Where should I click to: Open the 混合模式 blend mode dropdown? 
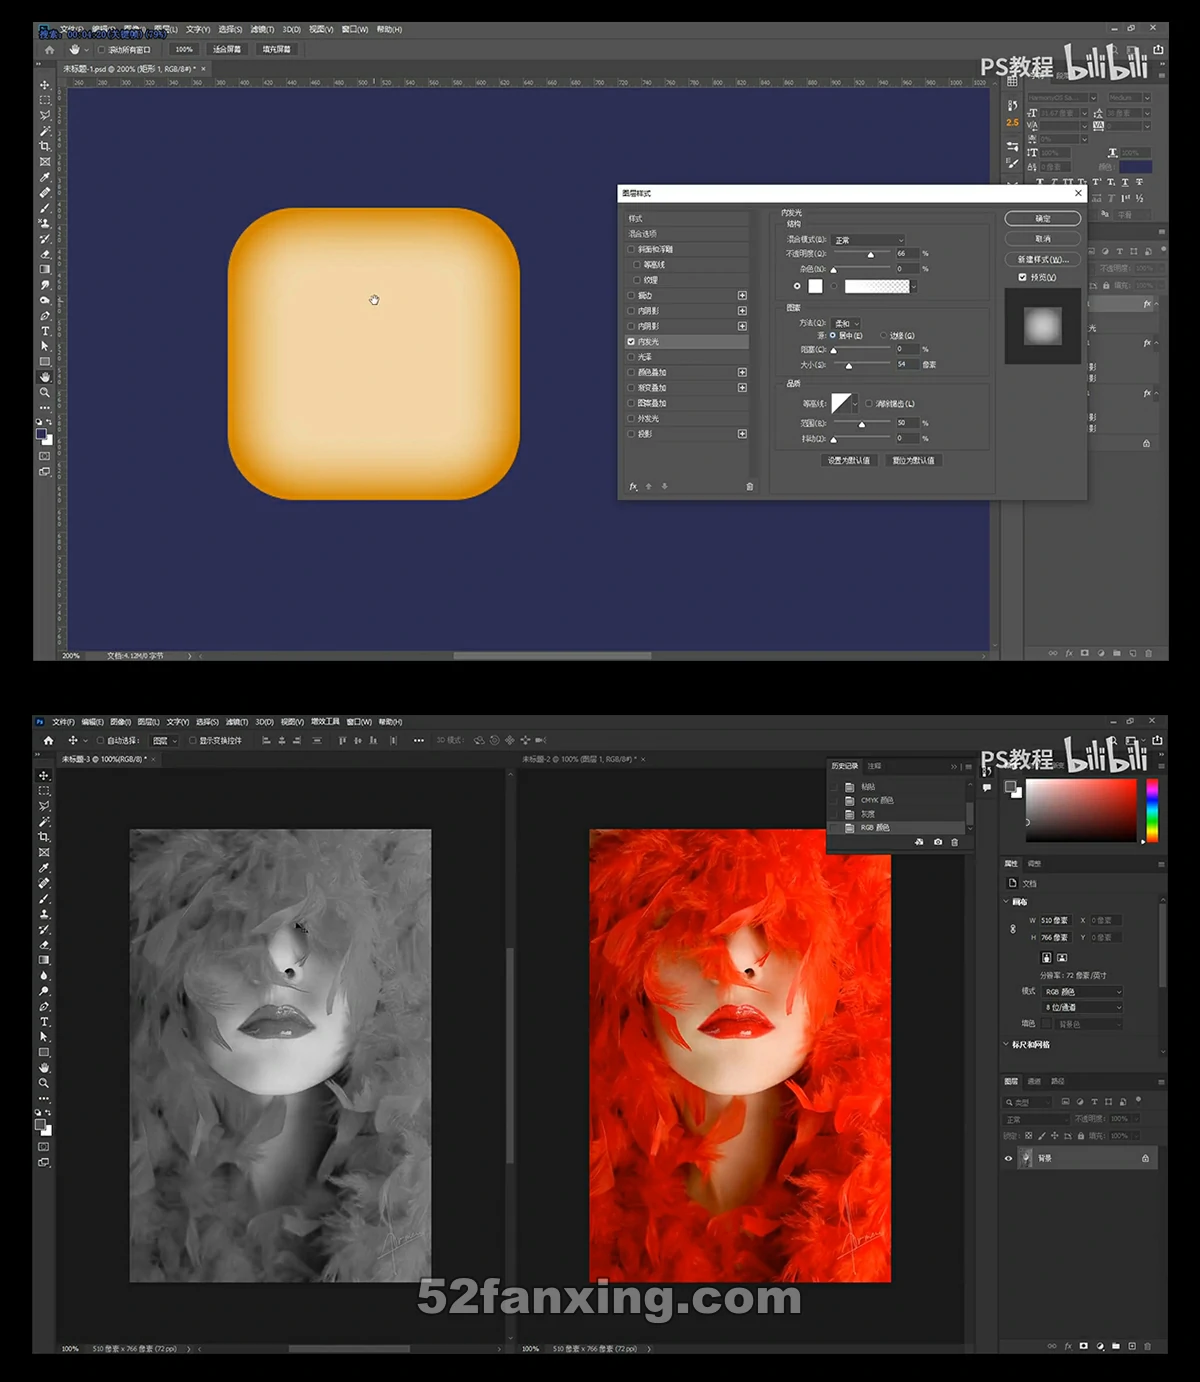coord(868,240)
